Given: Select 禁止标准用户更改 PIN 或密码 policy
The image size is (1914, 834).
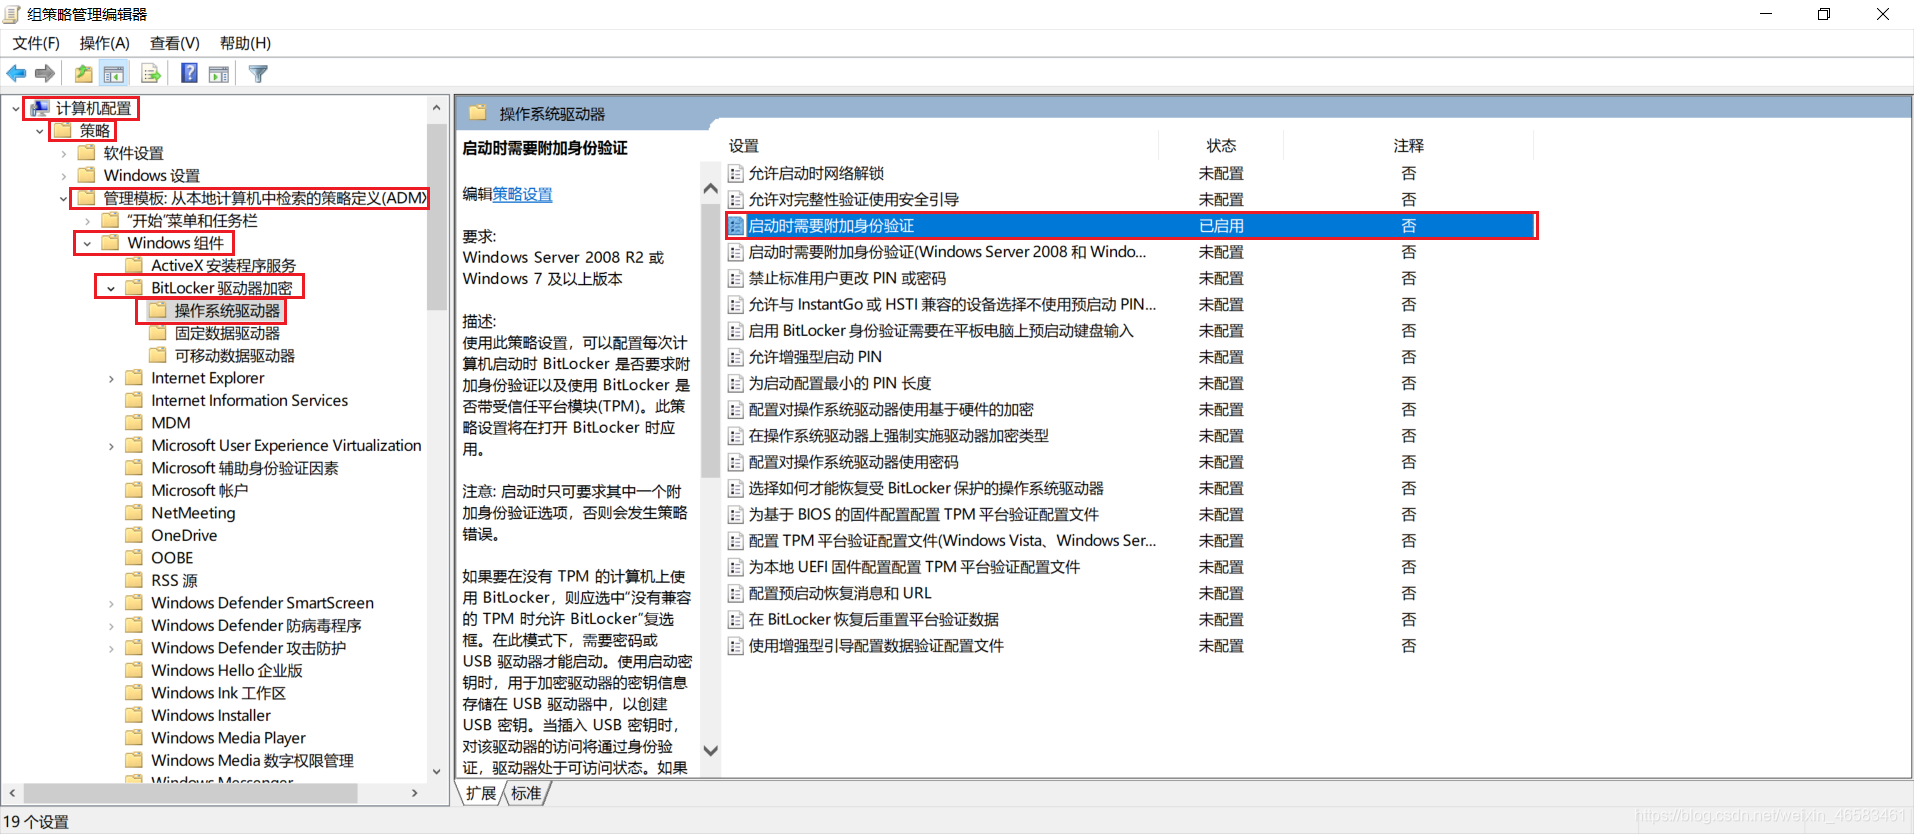Looking at the screenshot, I should (x=847, y=278).
